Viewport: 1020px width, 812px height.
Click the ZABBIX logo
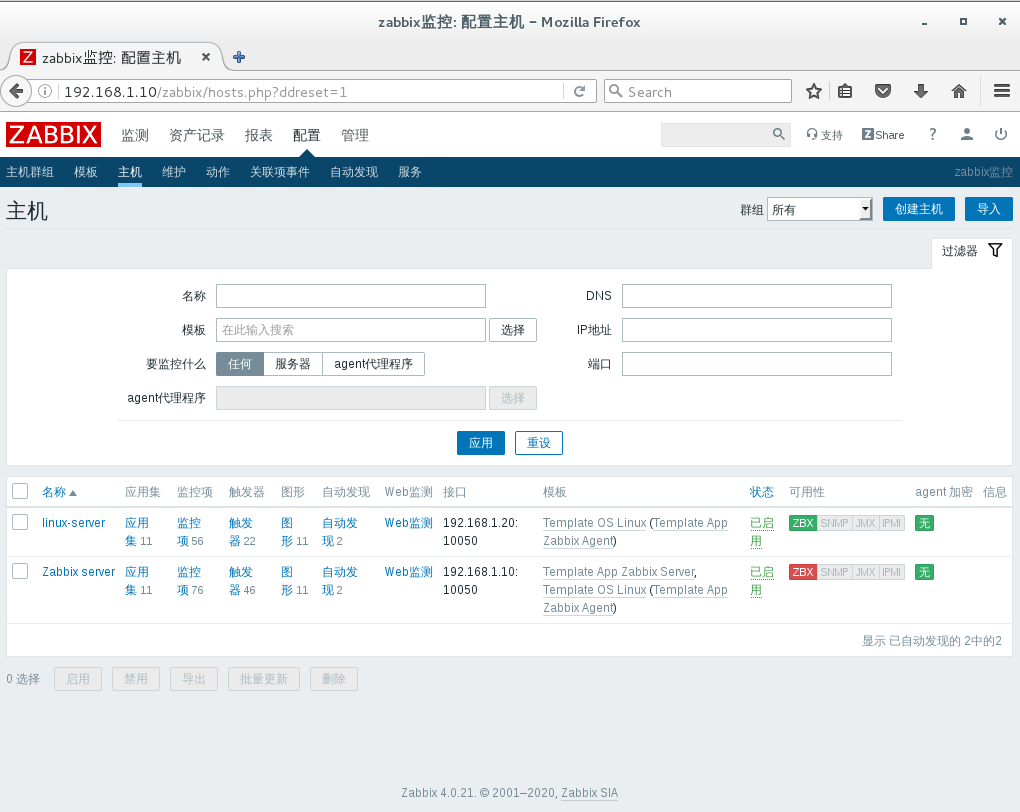[x=53, y=135]
